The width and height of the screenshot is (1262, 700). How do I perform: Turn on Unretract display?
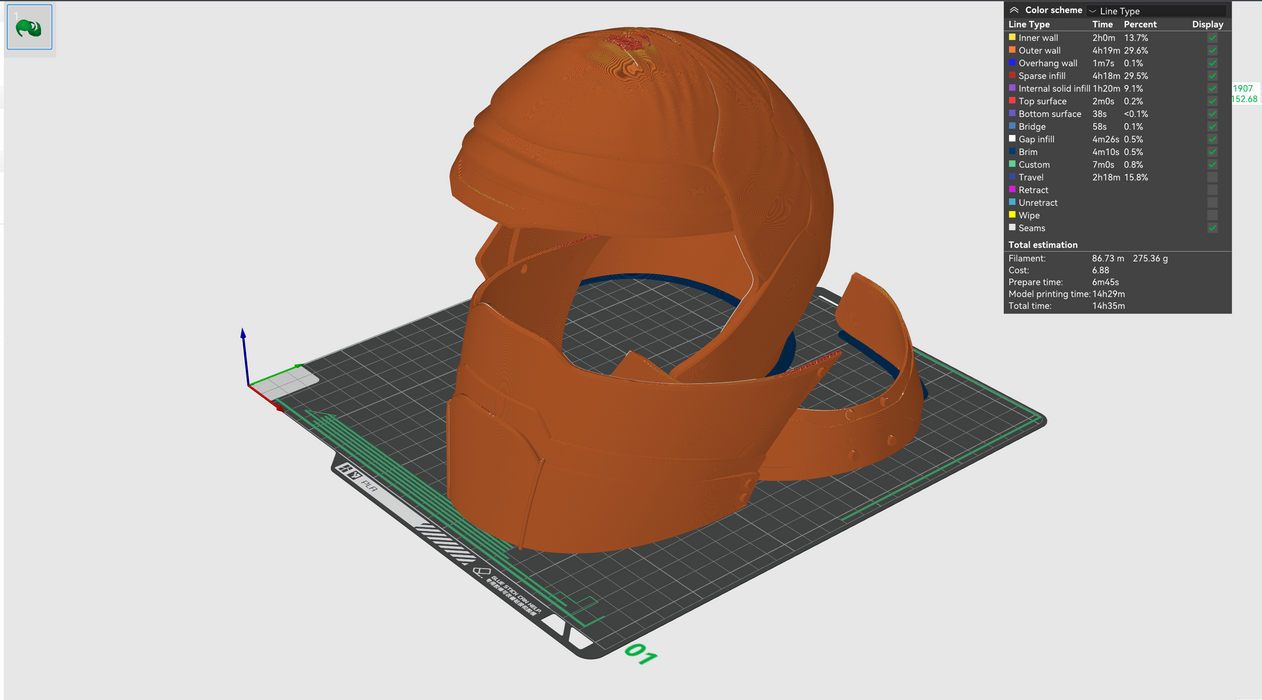pos(1212,203)
